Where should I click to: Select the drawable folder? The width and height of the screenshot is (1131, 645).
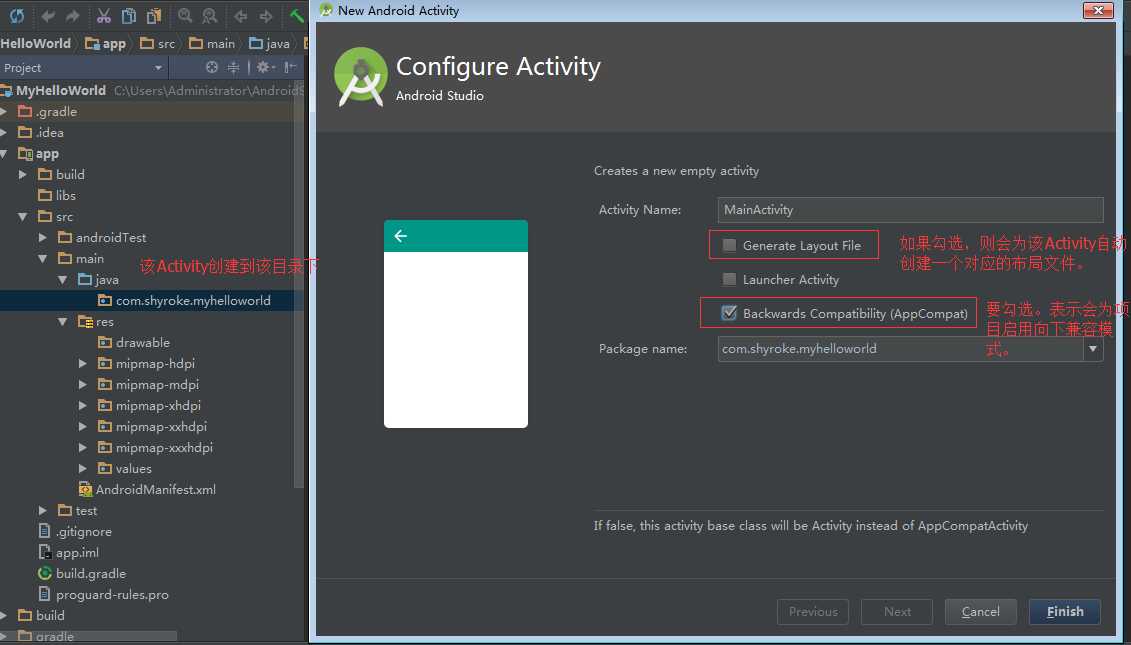pos(133,343)
